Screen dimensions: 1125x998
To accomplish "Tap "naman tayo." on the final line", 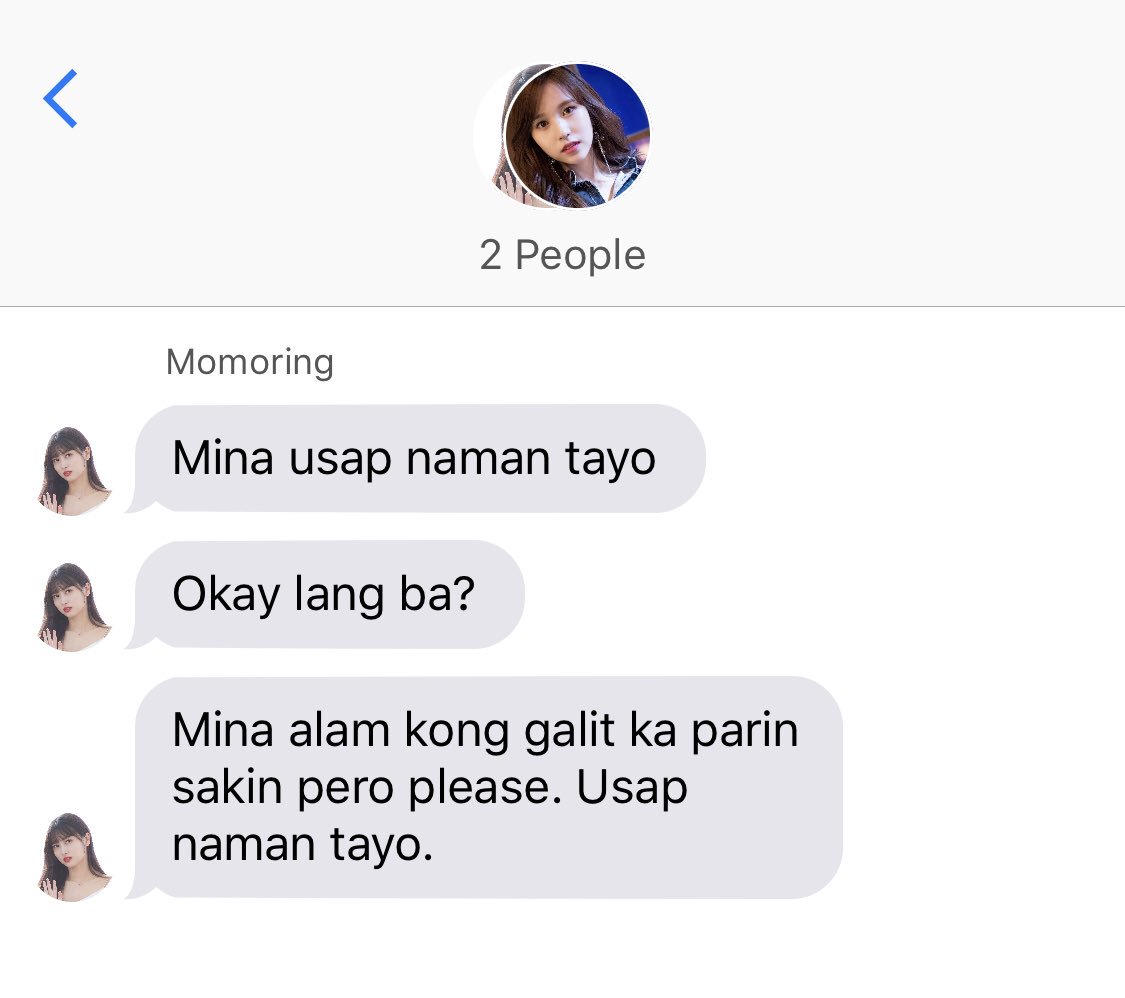I will pos(303,844).
